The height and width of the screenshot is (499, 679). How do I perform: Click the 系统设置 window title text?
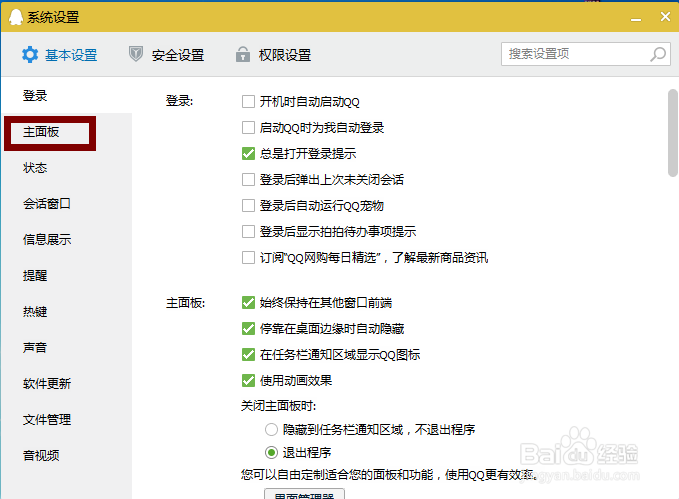(53, 17)
